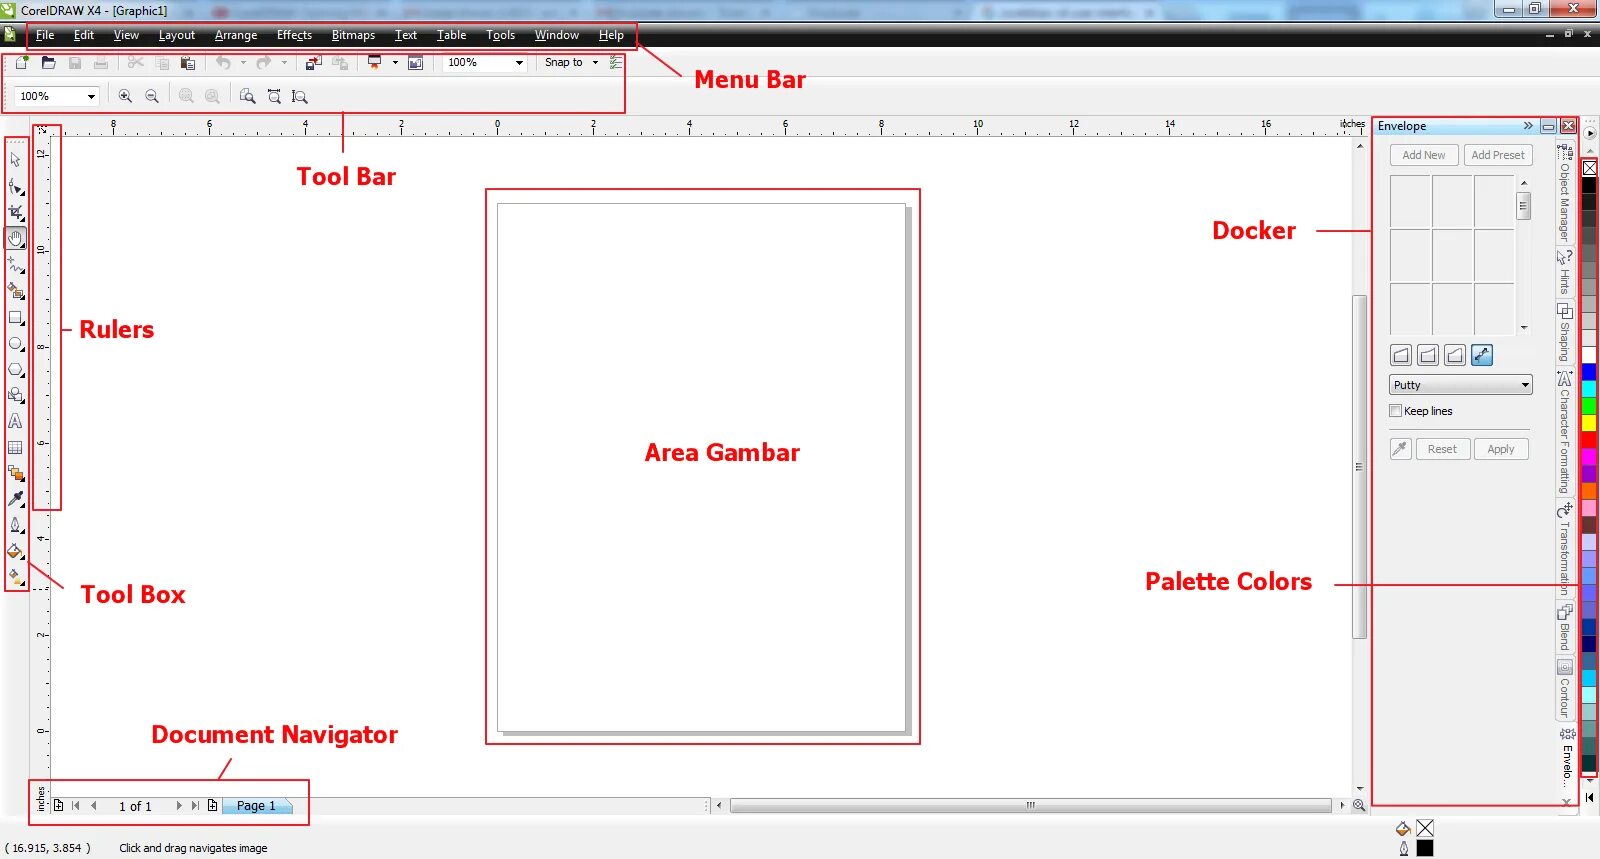Open the Welcome screen icon

[x=416, y=63]
